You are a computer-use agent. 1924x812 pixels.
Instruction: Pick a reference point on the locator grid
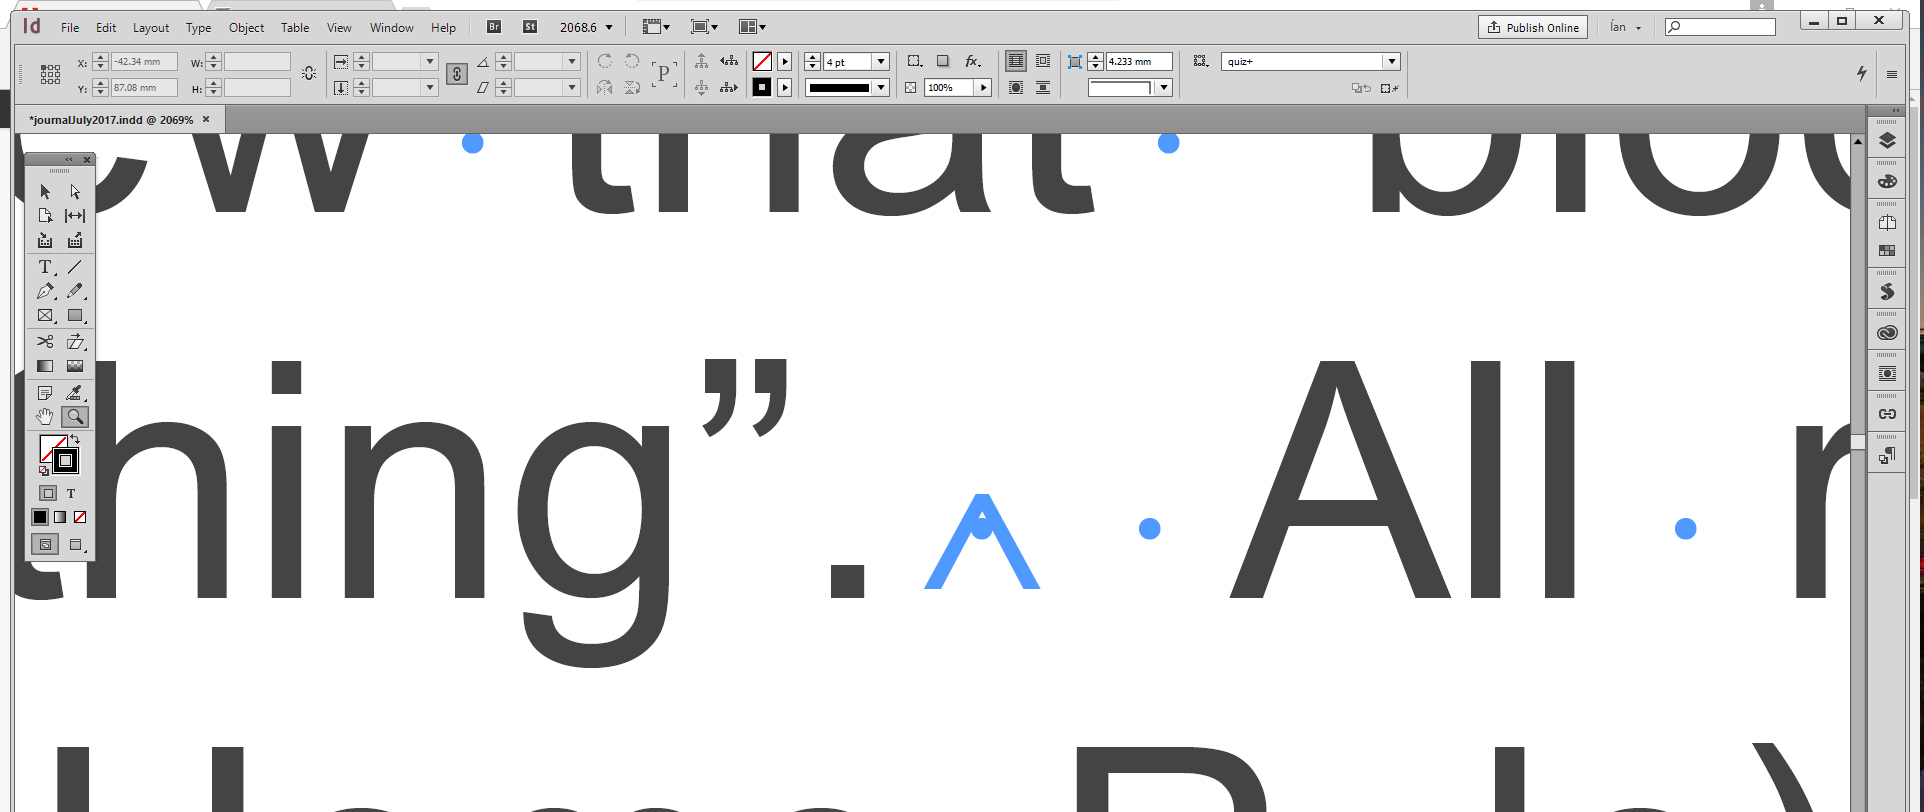tap(50, 74)
